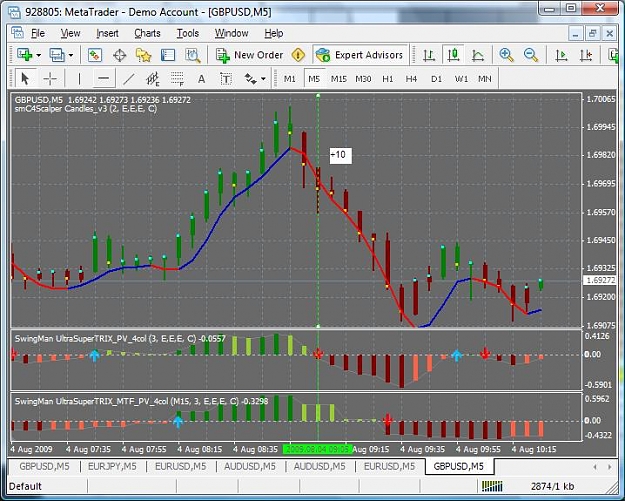Expand the Arrows tool dropdown

(263, 79)
